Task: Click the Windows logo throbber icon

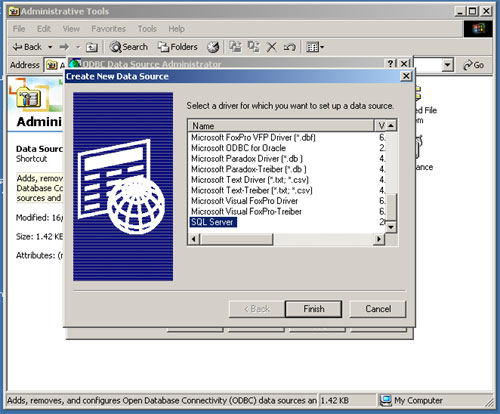Action: [478, 29]
